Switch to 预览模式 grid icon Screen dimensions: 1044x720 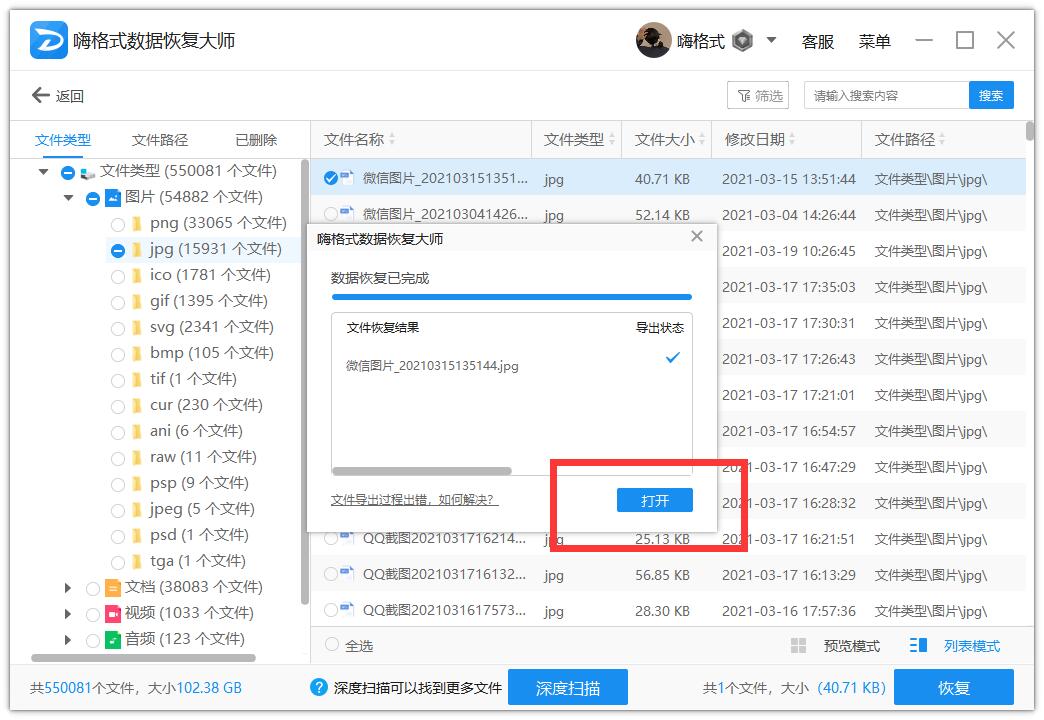[798, 645]
